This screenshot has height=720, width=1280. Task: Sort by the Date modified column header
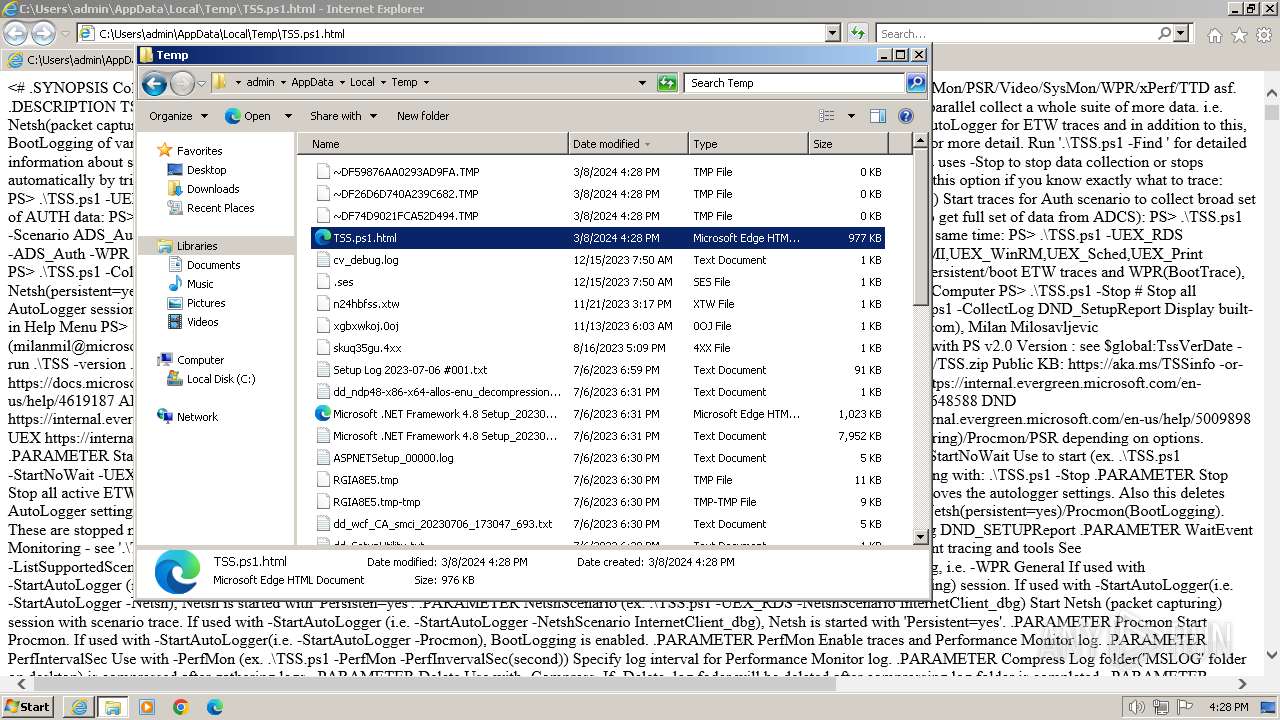(x=627, y=144)
